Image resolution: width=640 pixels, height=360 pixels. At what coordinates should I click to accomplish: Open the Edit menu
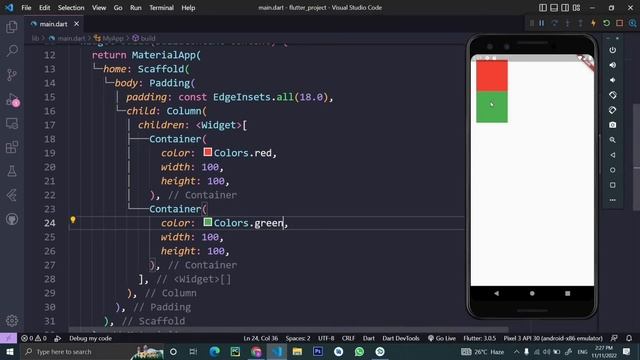(44, 8)
